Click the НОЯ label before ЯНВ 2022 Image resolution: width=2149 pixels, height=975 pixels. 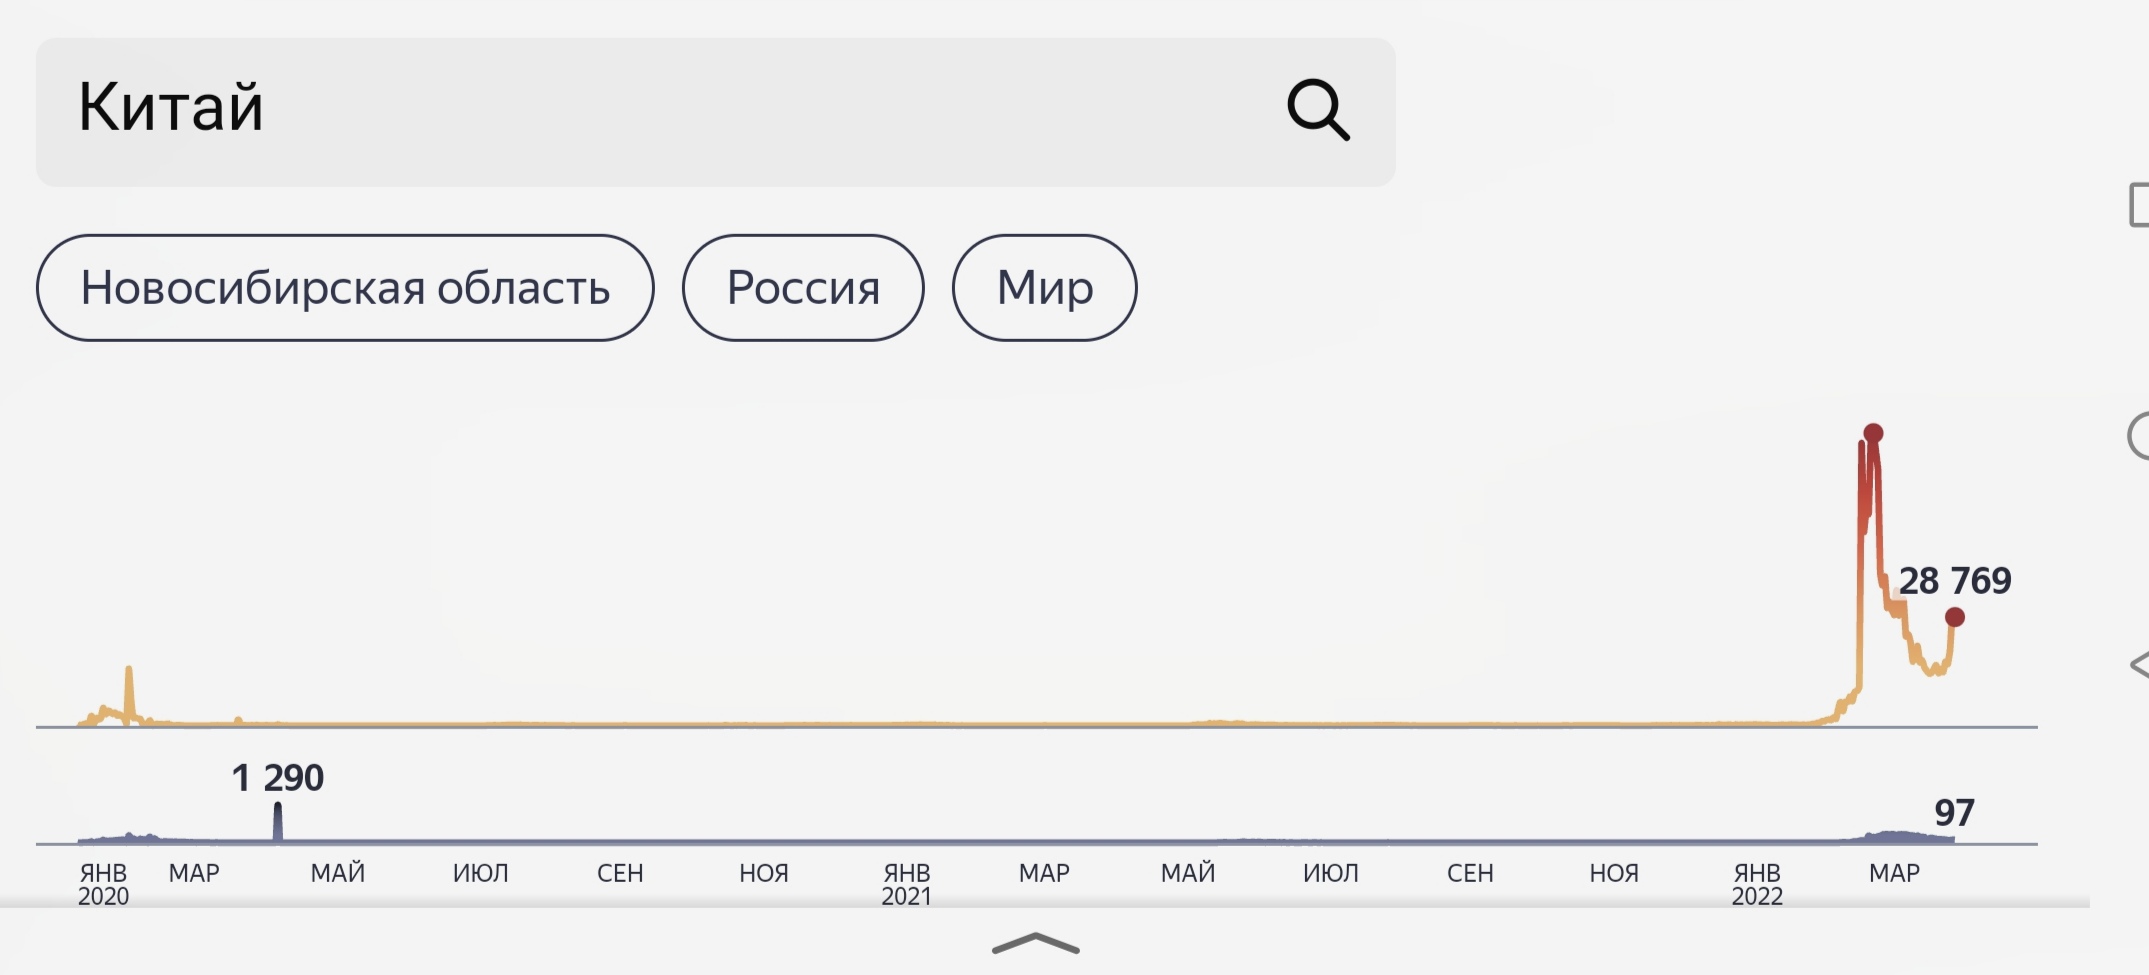click(x=1614, y=873)
